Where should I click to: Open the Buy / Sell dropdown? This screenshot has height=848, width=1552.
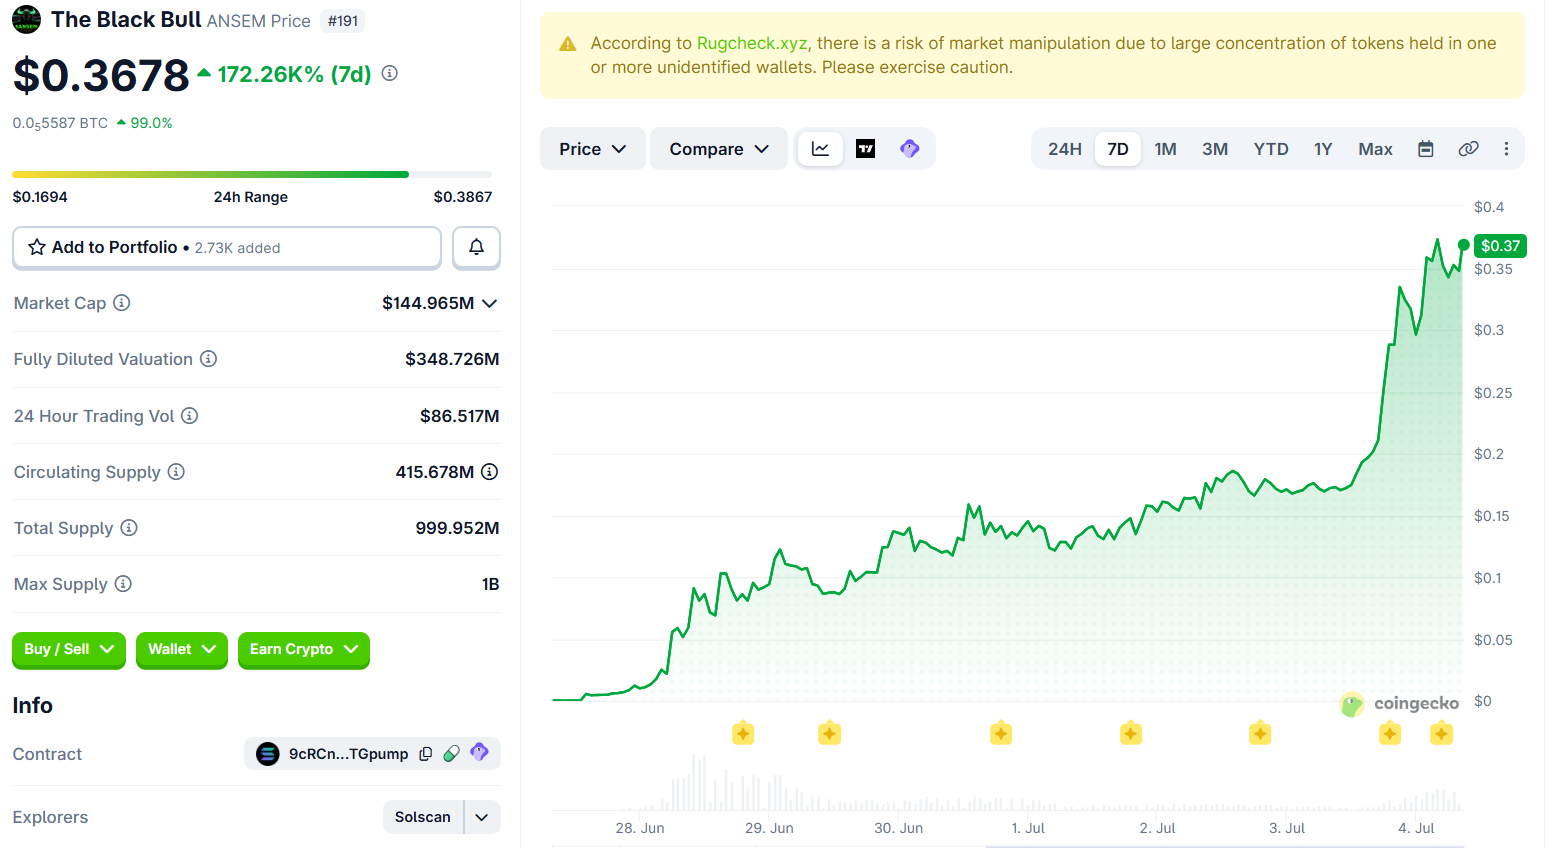coord(69,650)
